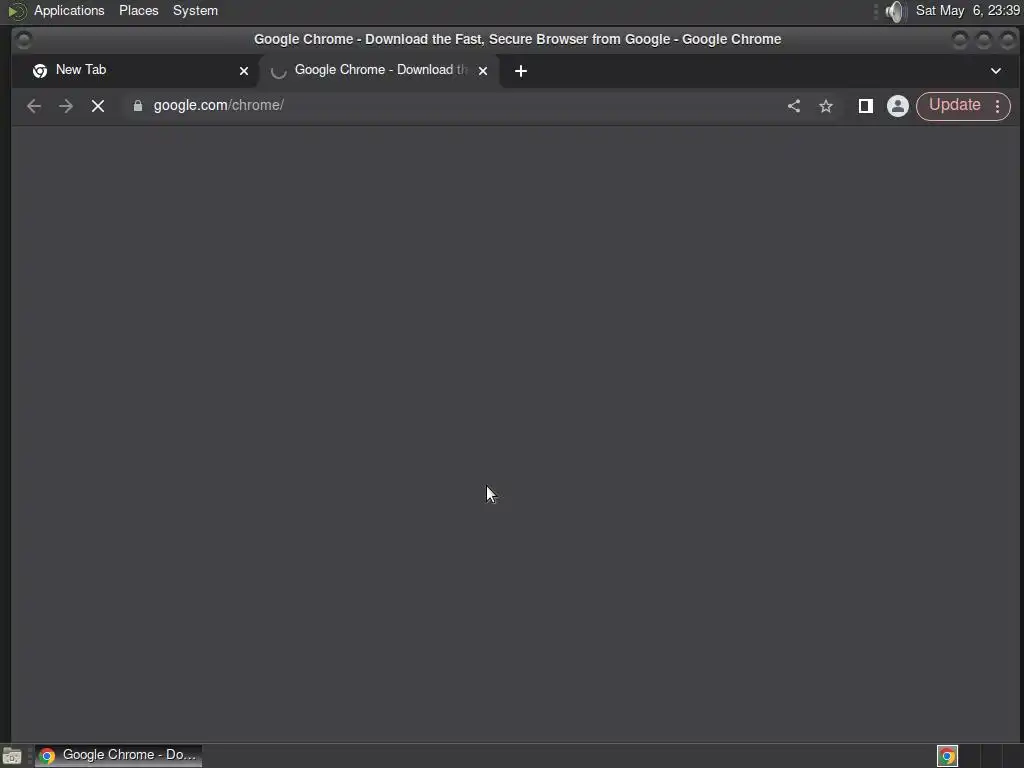Click the distro logo icon in top panel
The width and height of the screenshot is (1024, 768).
click(x=16, y=11)
